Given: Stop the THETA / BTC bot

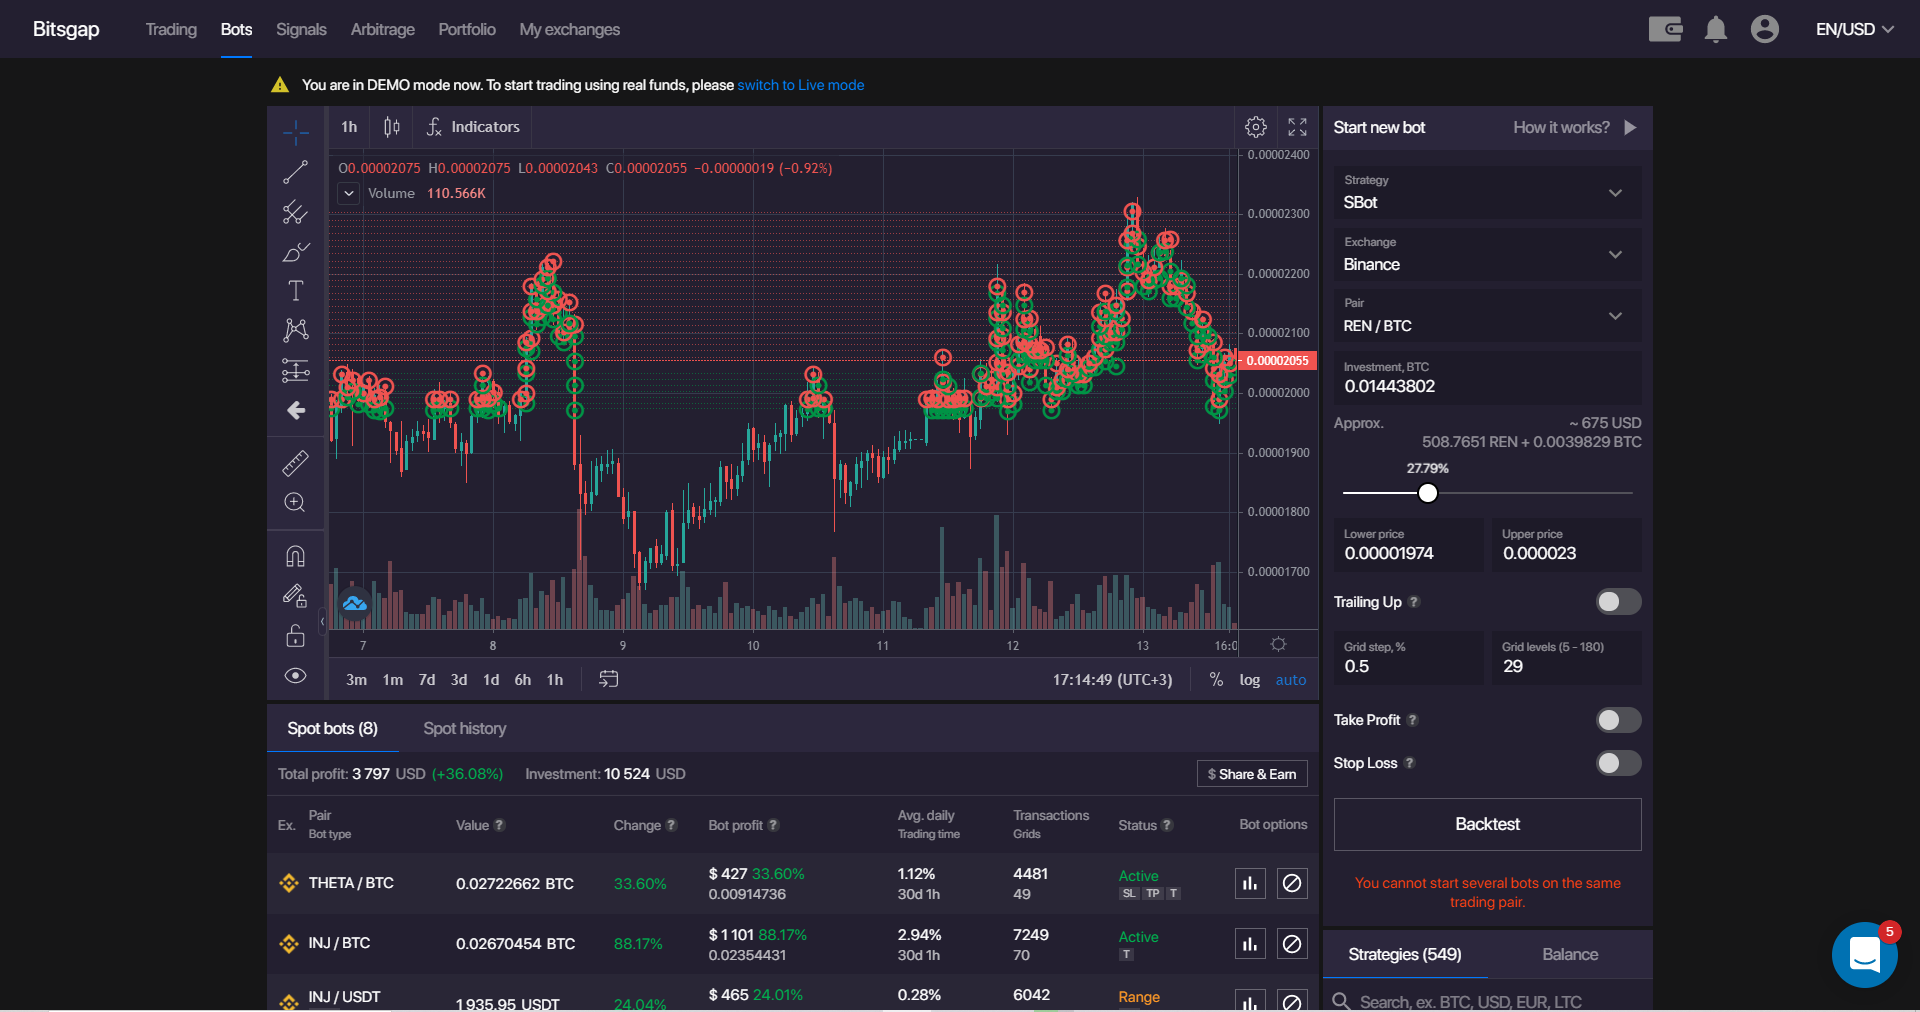Looking at the screenshot, I should pos(1292,883).
